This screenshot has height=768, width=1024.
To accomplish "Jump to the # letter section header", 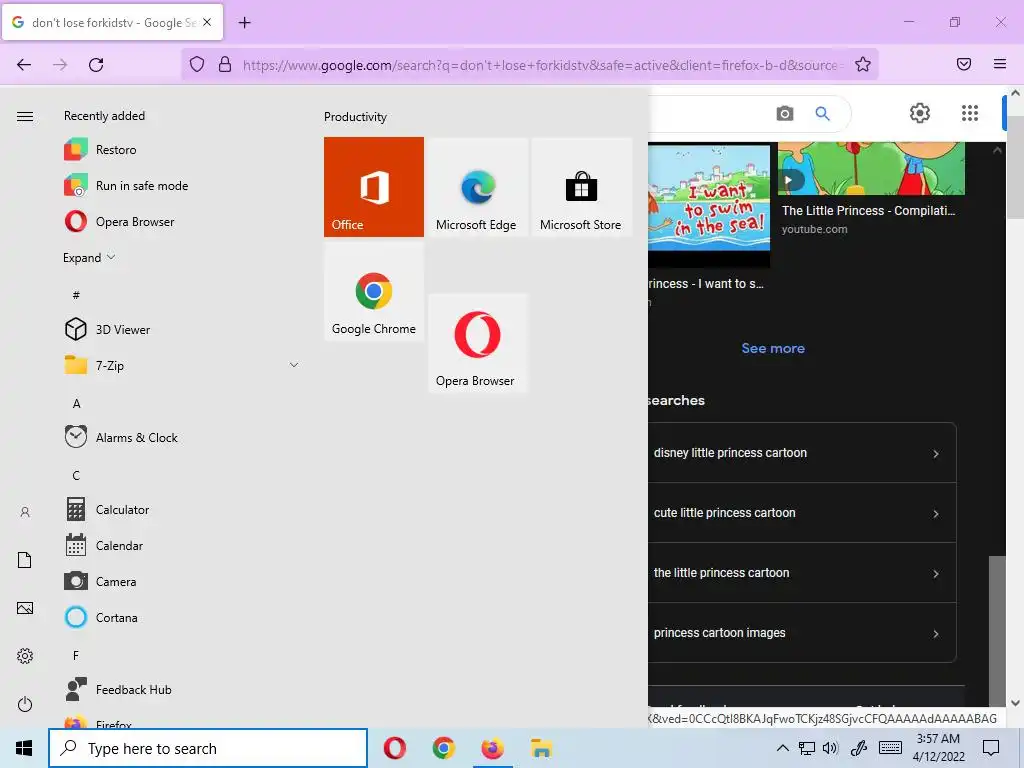I will click(x=76, y=295).
